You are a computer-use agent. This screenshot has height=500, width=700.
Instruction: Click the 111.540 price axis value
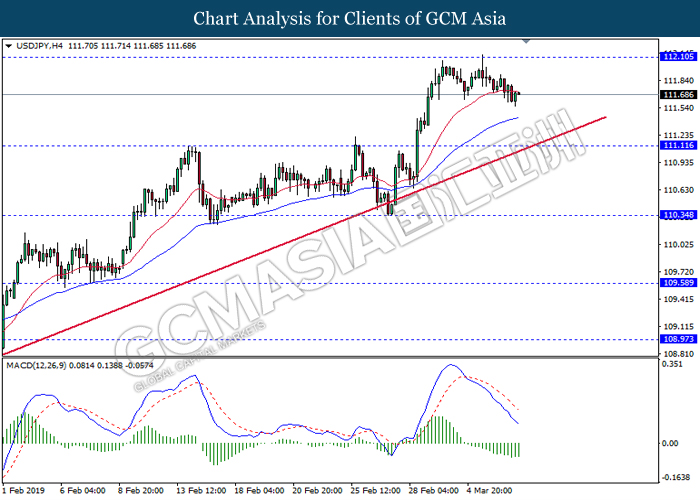[x=679, y=108]
